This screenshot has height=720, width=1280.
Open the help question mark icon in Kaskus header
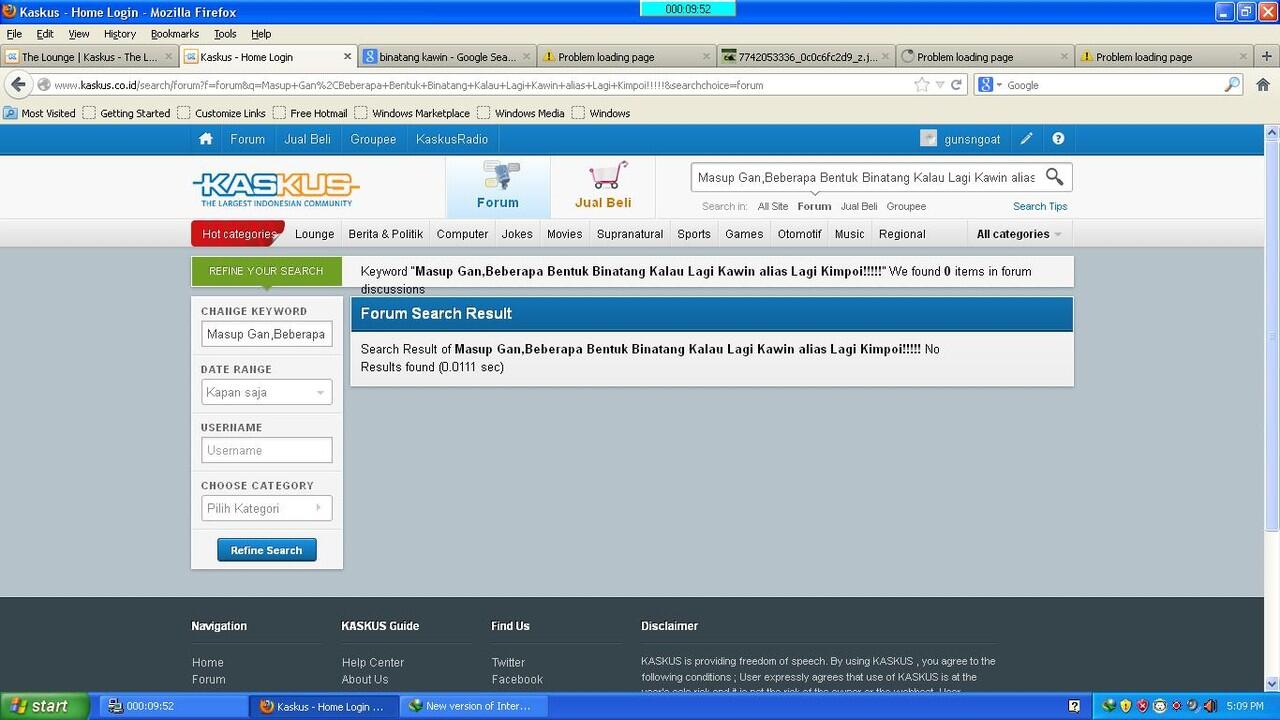[x=1058, y=139]
